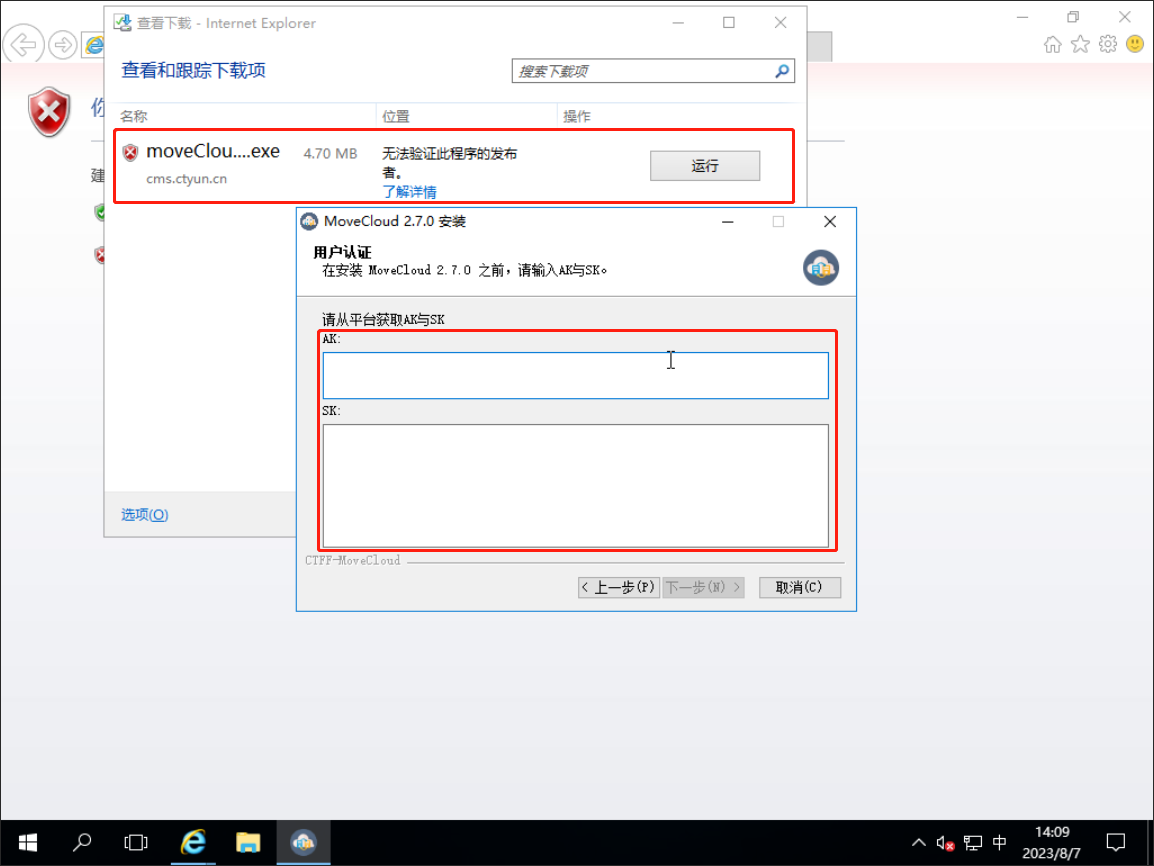Click the magnifier in the 搜索下载项 box
The width and height of the screenshot is (1154, 866).
(781, 71)
